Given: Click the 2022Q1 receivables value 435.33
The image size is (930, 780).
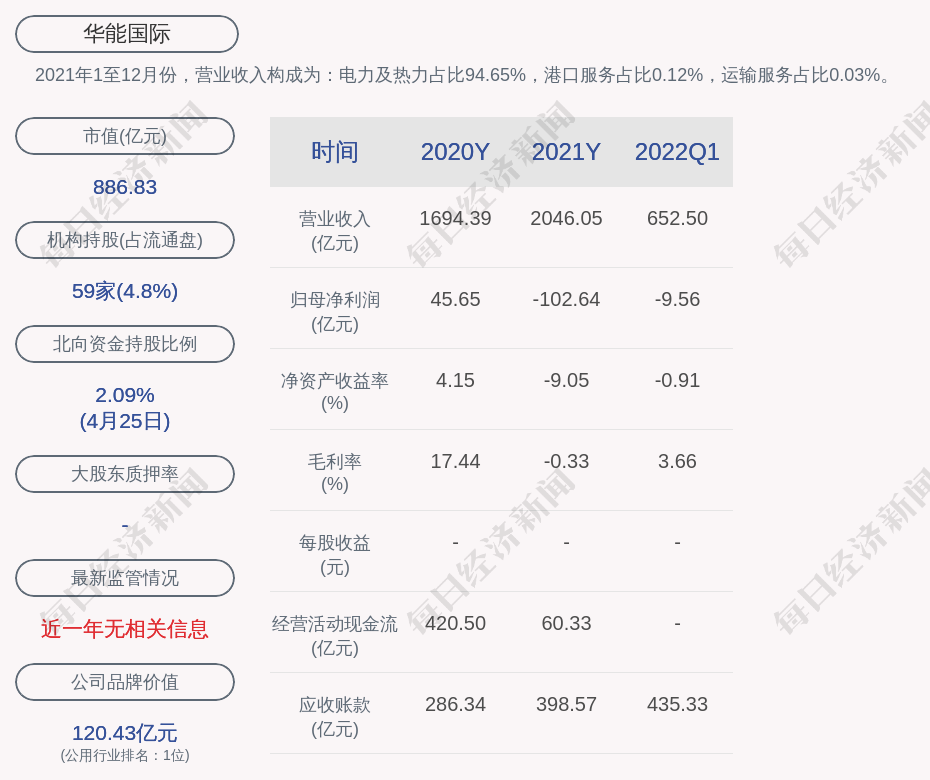Looking at the screenshot, I should coord(677,704).
